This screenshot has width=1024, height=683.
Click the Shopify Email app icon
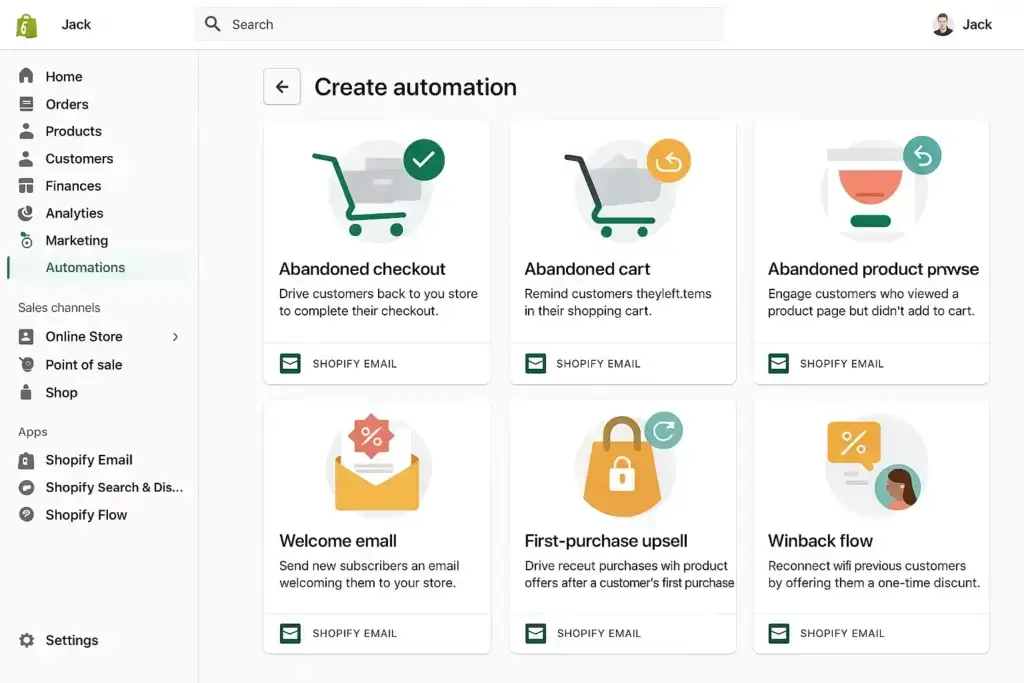point(26,460)
